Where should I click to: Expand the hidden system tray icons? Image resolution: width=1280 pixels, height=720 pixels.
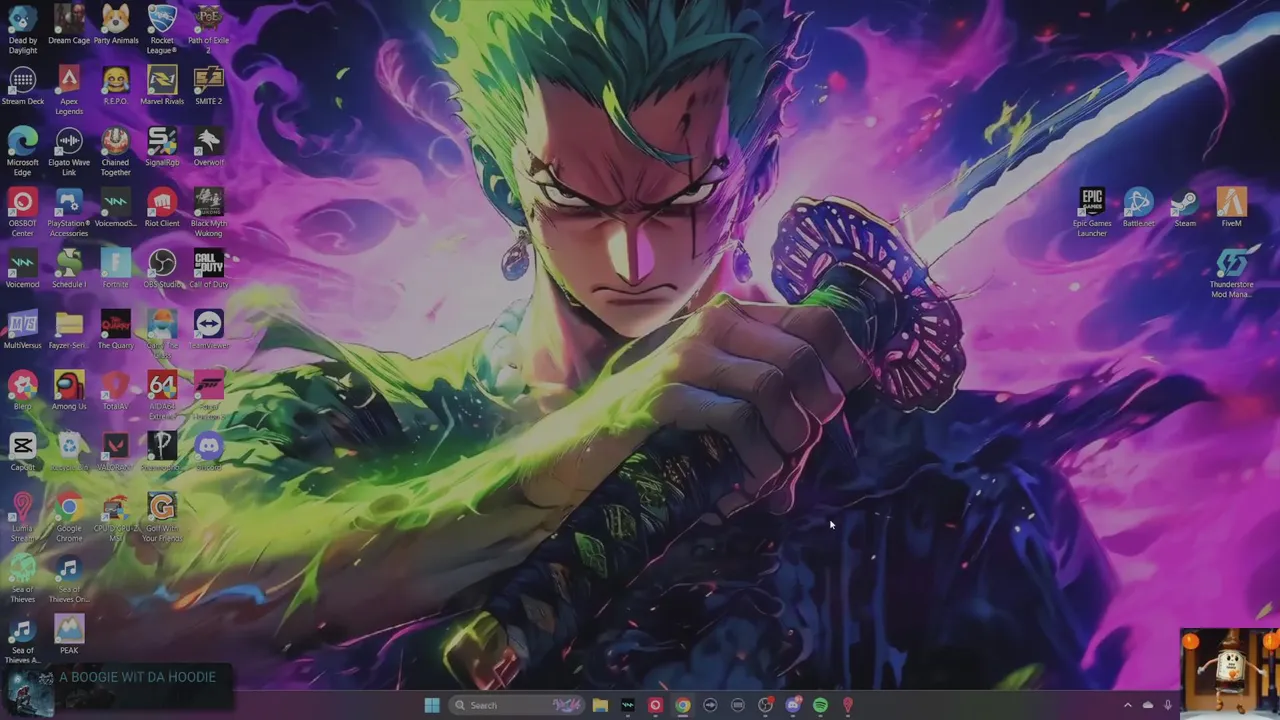tap(1127, 705)
